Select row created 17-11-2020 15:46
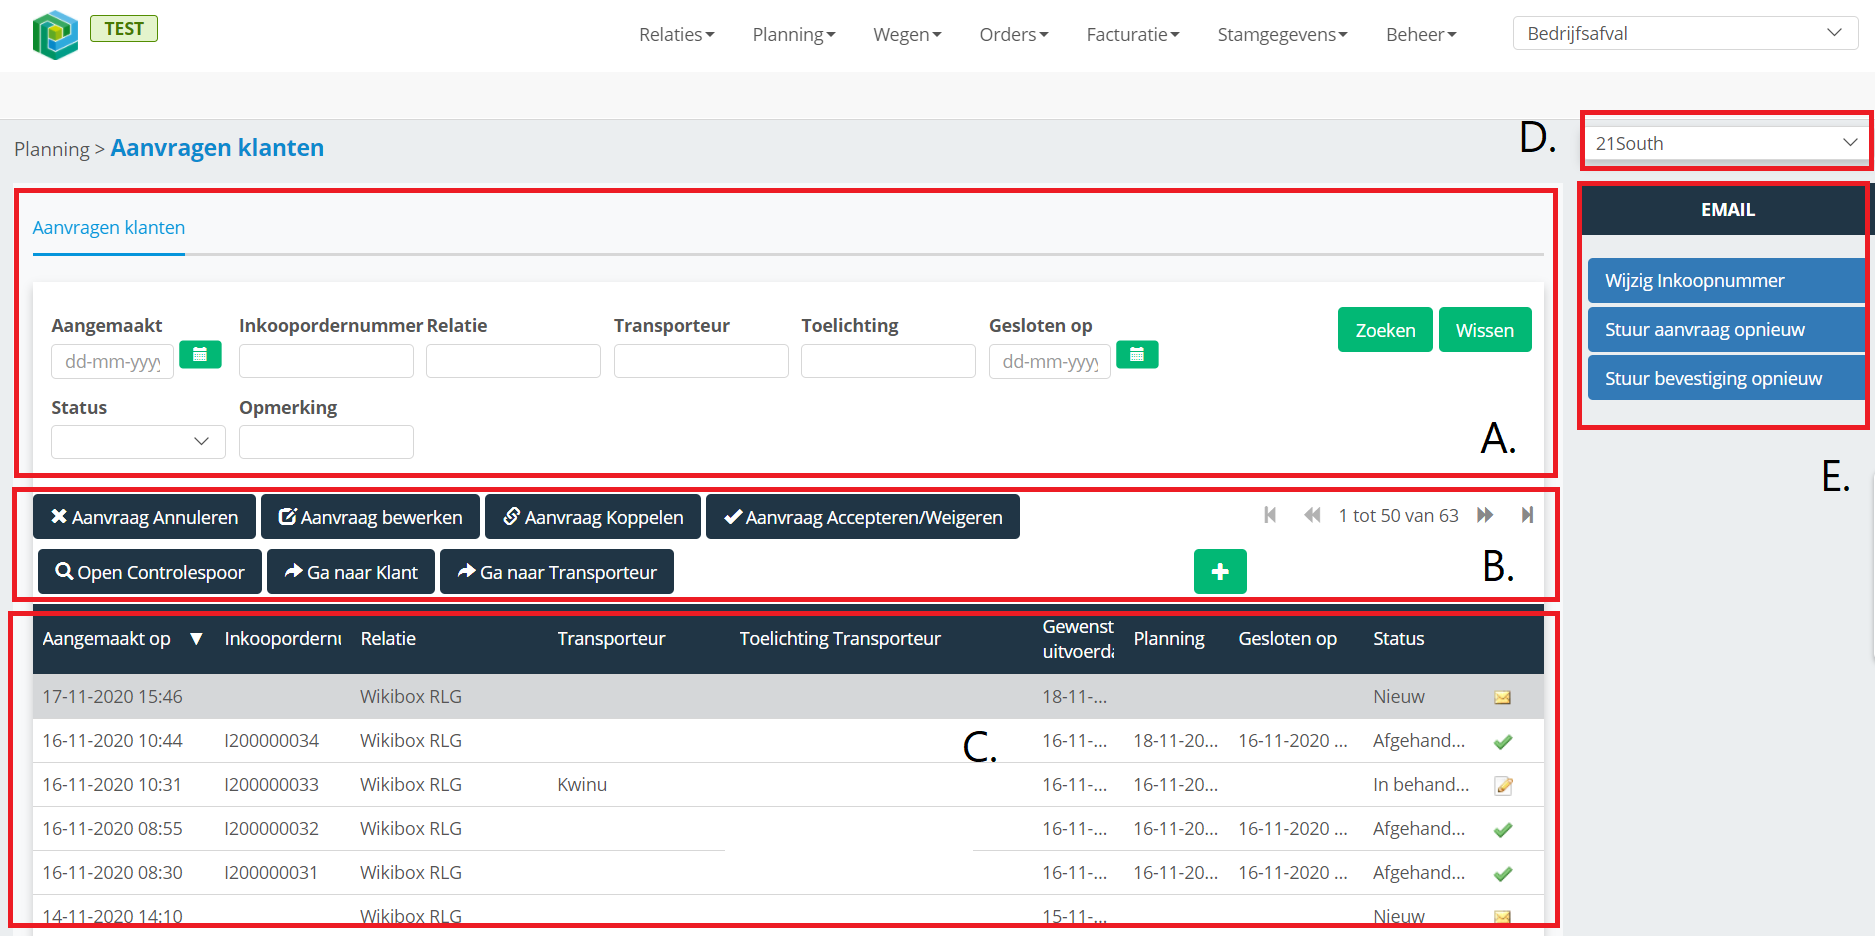The width and height of the screenshot is (1875, 936). point(788,697)
